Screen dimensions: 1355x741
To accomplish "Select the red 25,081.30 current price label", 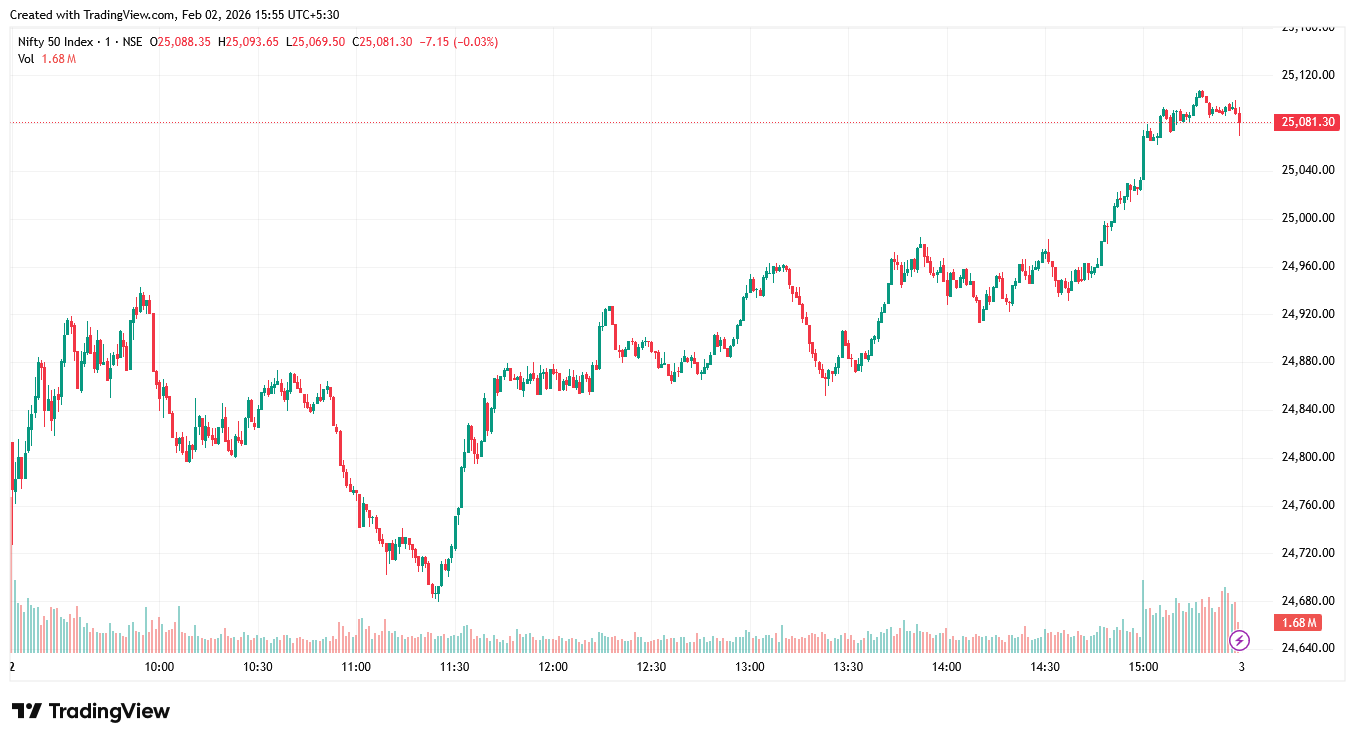I will [1309, 122].
